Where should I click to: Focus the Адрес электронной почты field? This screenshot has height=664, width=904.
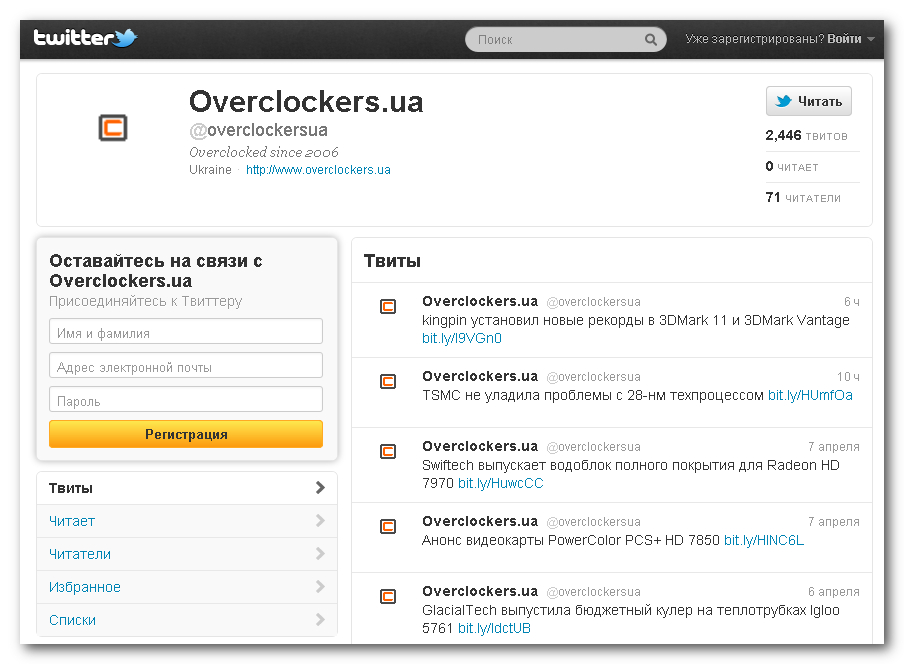point(186,365)
